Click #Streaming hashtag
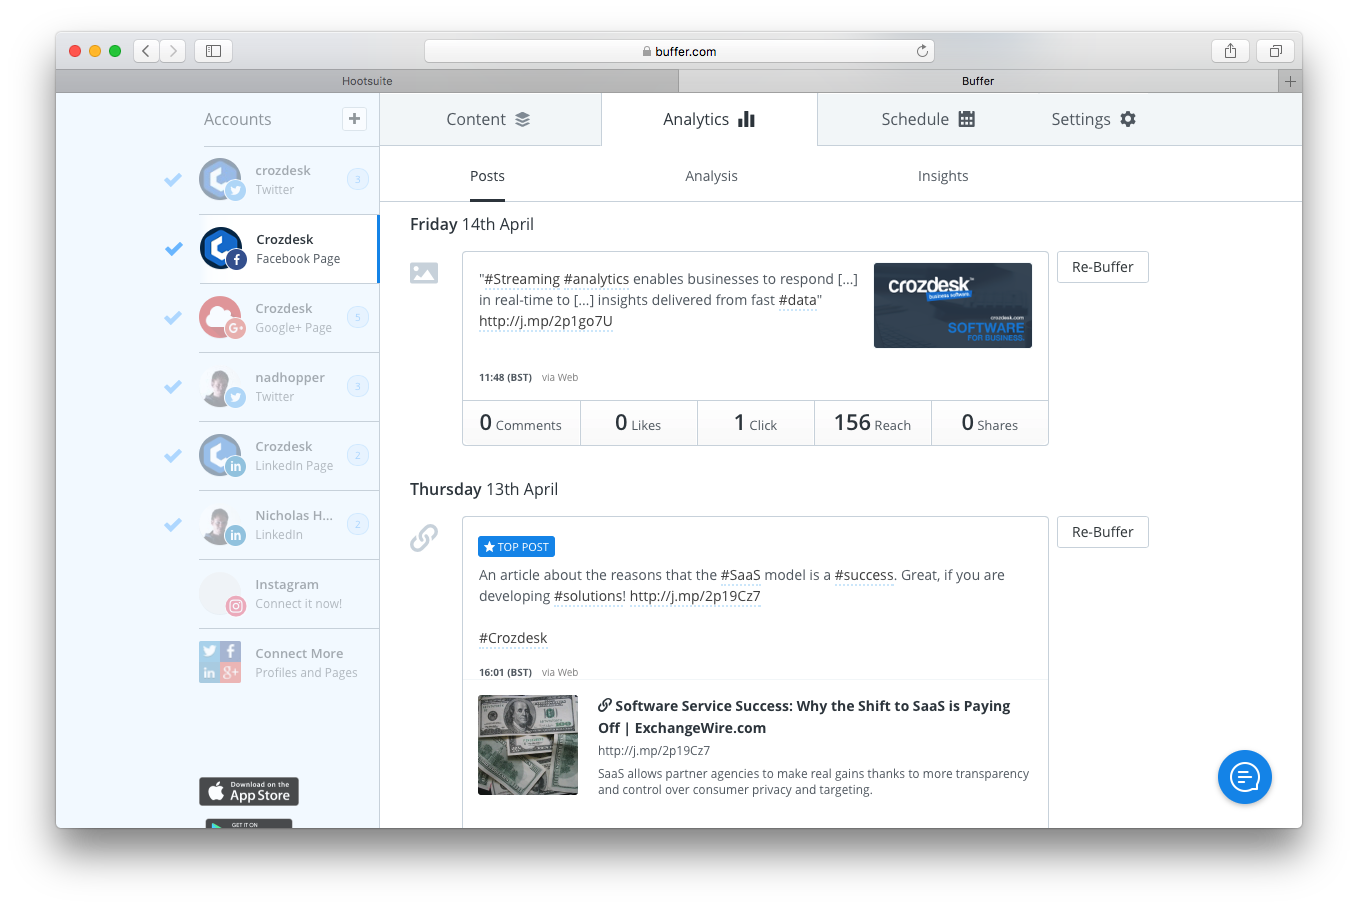 pyautogui.click(x=522, y=279)
